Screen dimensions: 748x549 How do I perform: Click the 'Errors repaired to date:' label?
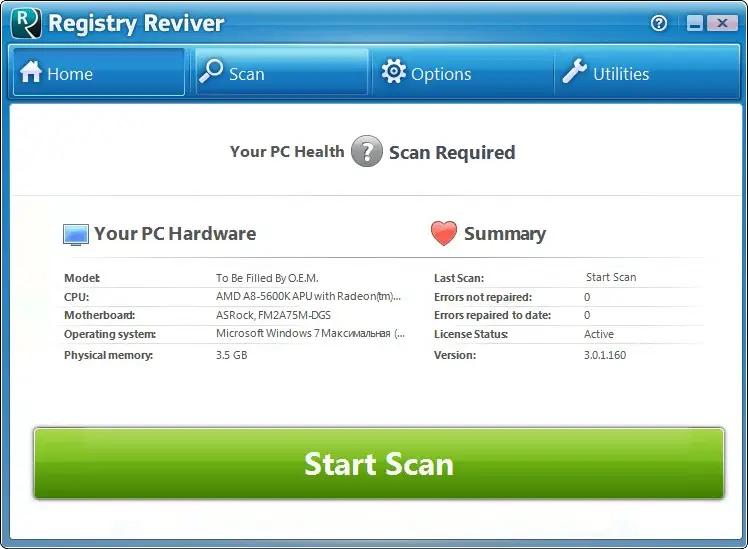click(x=492, y=315)
